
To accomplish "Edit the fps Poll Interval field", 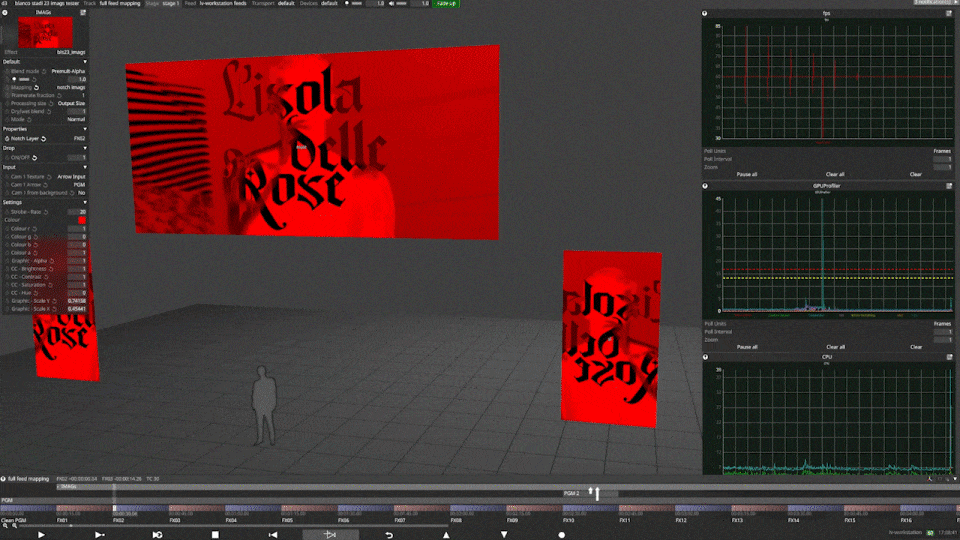I will tap(942, 159).
